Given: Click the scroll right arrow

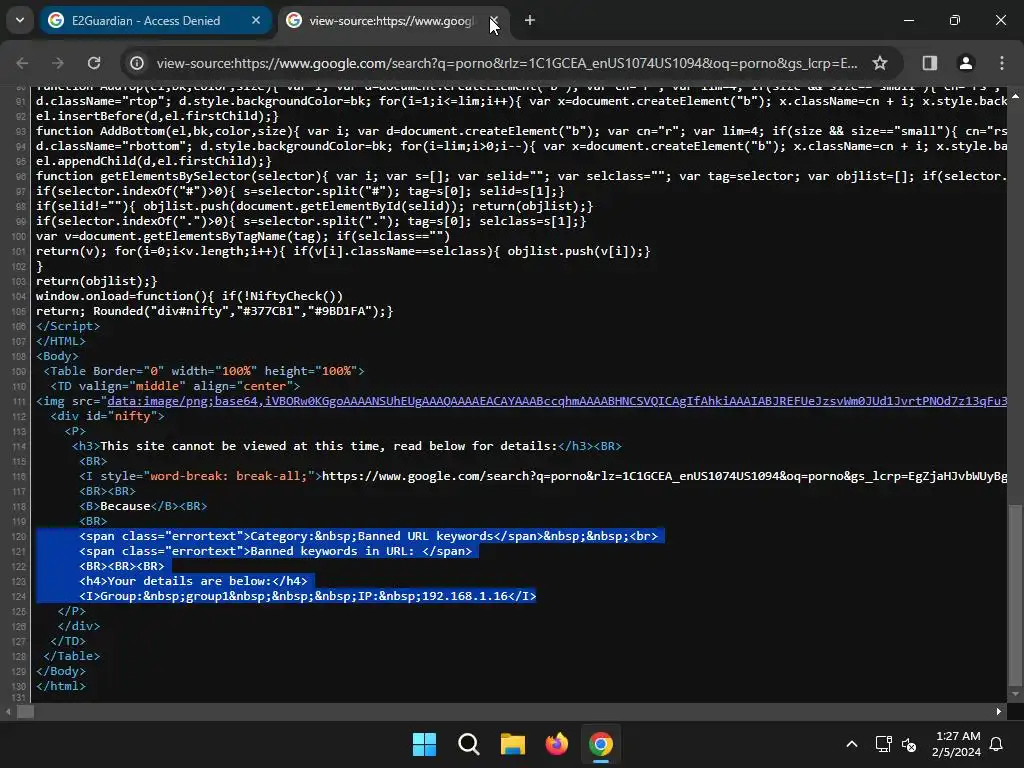Looking at the screenshot, I should pyautogui.click(x=999, y=712).
